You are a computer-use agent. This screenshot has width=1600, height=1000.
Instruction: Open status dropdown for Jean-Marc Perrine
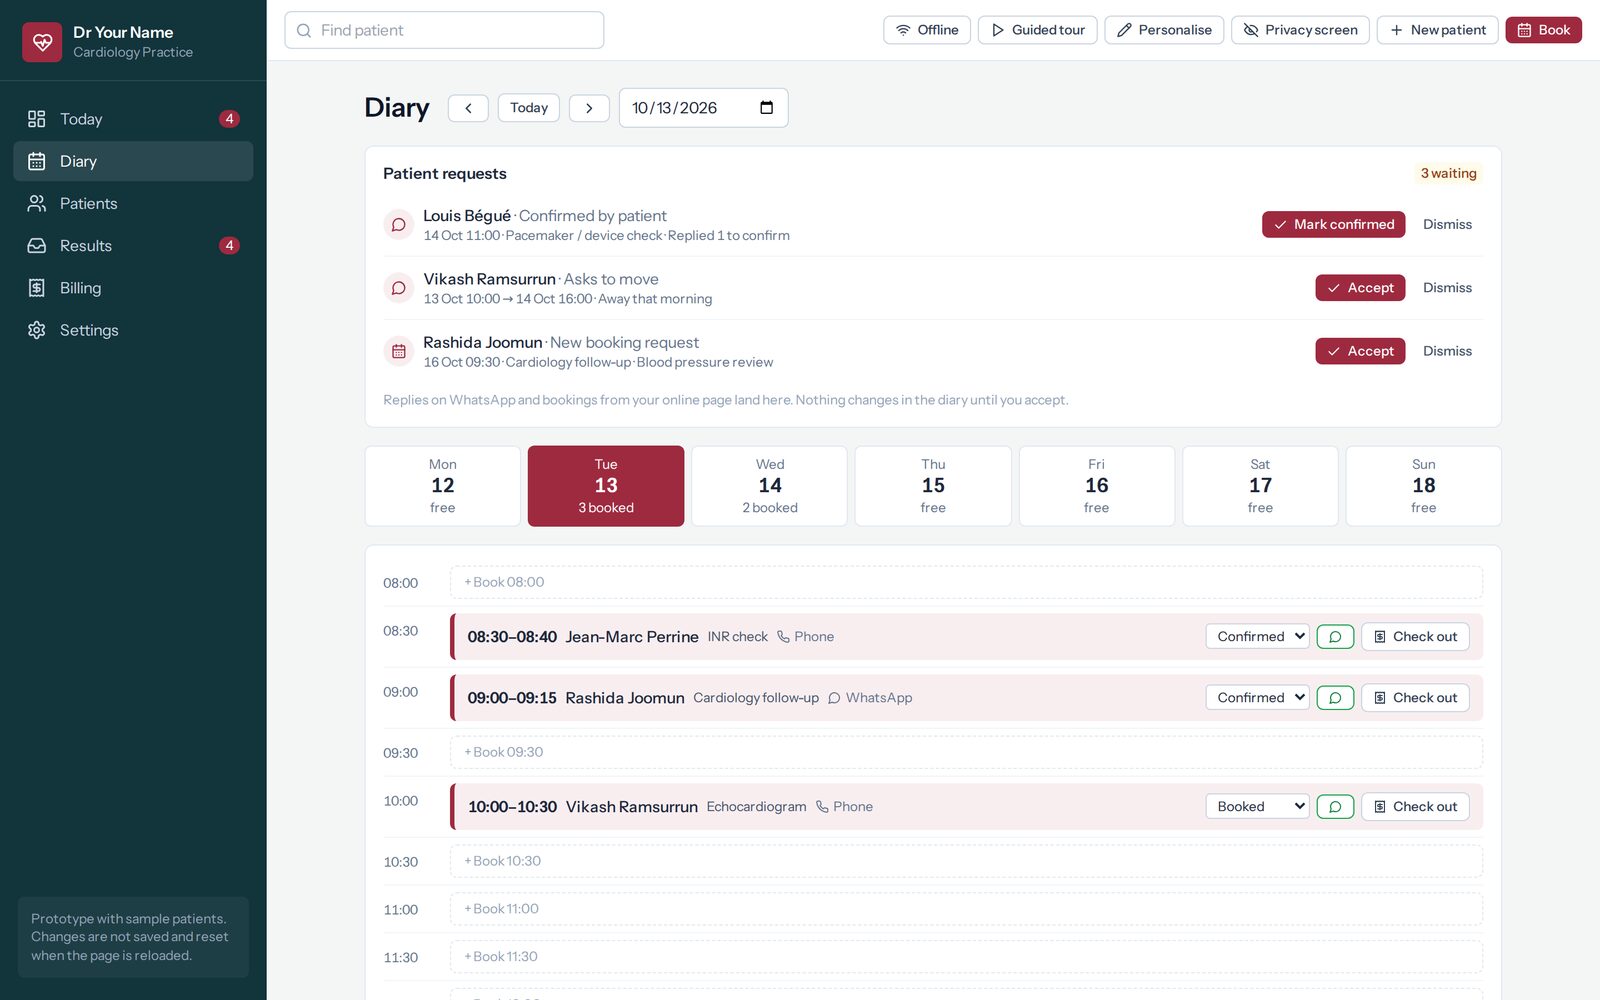[x=1257, y=637]
